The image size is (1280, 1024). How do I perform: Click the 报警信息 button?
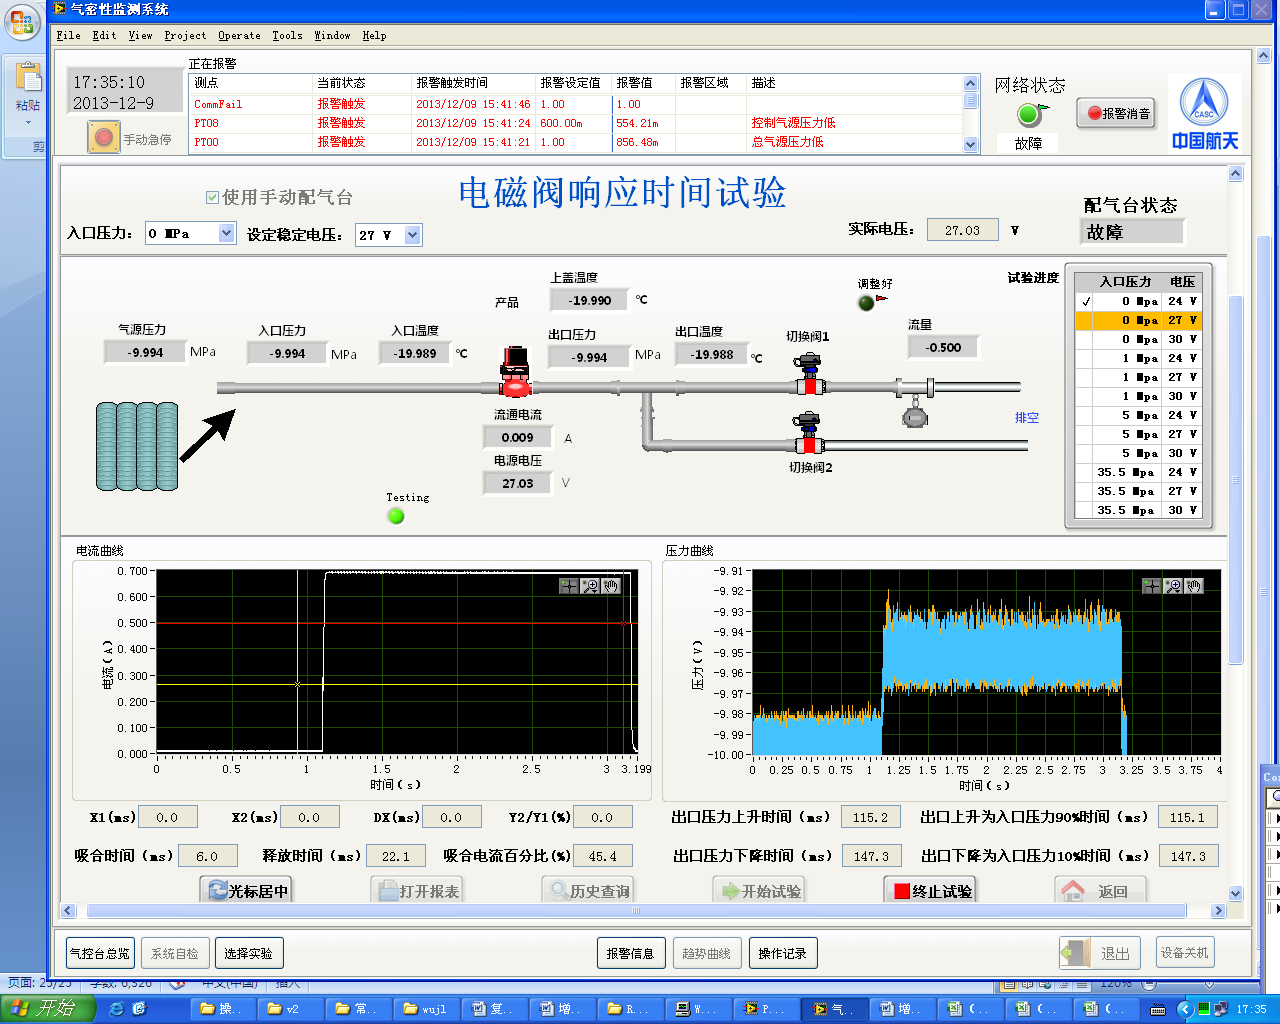click(x=630, y=954)
